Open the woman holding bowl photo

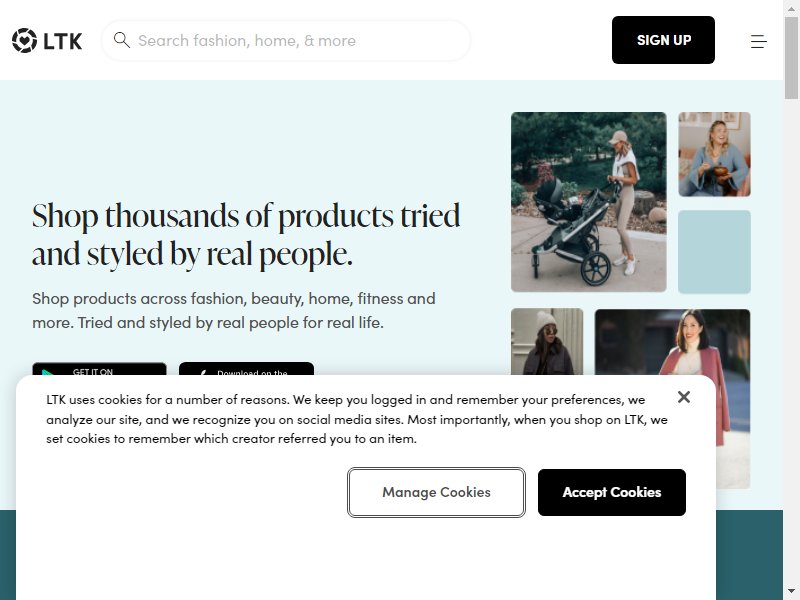click(x=714, y=154)
